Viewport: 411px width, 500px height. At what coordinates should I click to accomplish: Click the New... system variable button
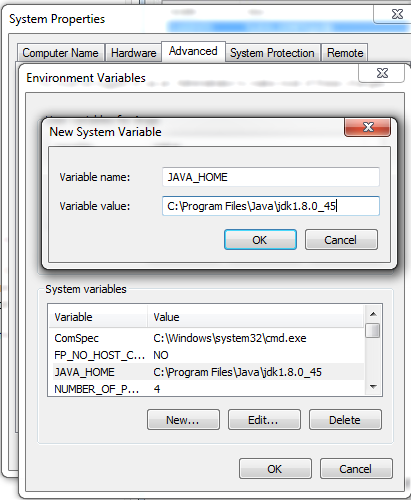coord(183,420)
